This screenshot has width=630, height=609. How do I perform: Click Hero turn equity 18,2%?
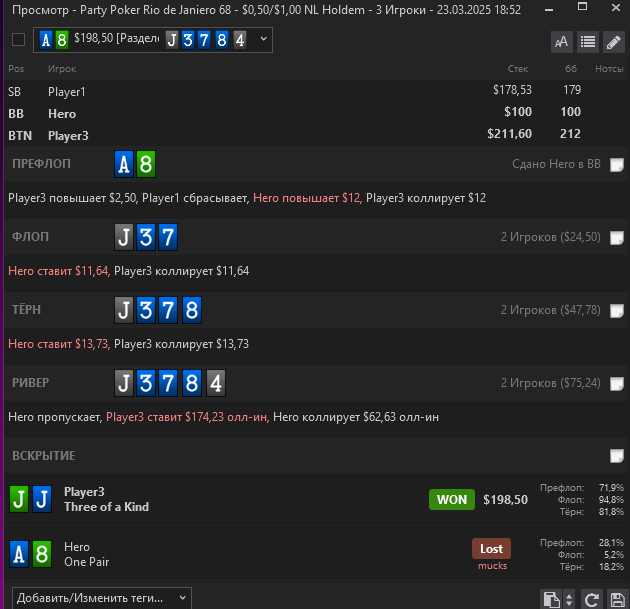pos(611,567)
